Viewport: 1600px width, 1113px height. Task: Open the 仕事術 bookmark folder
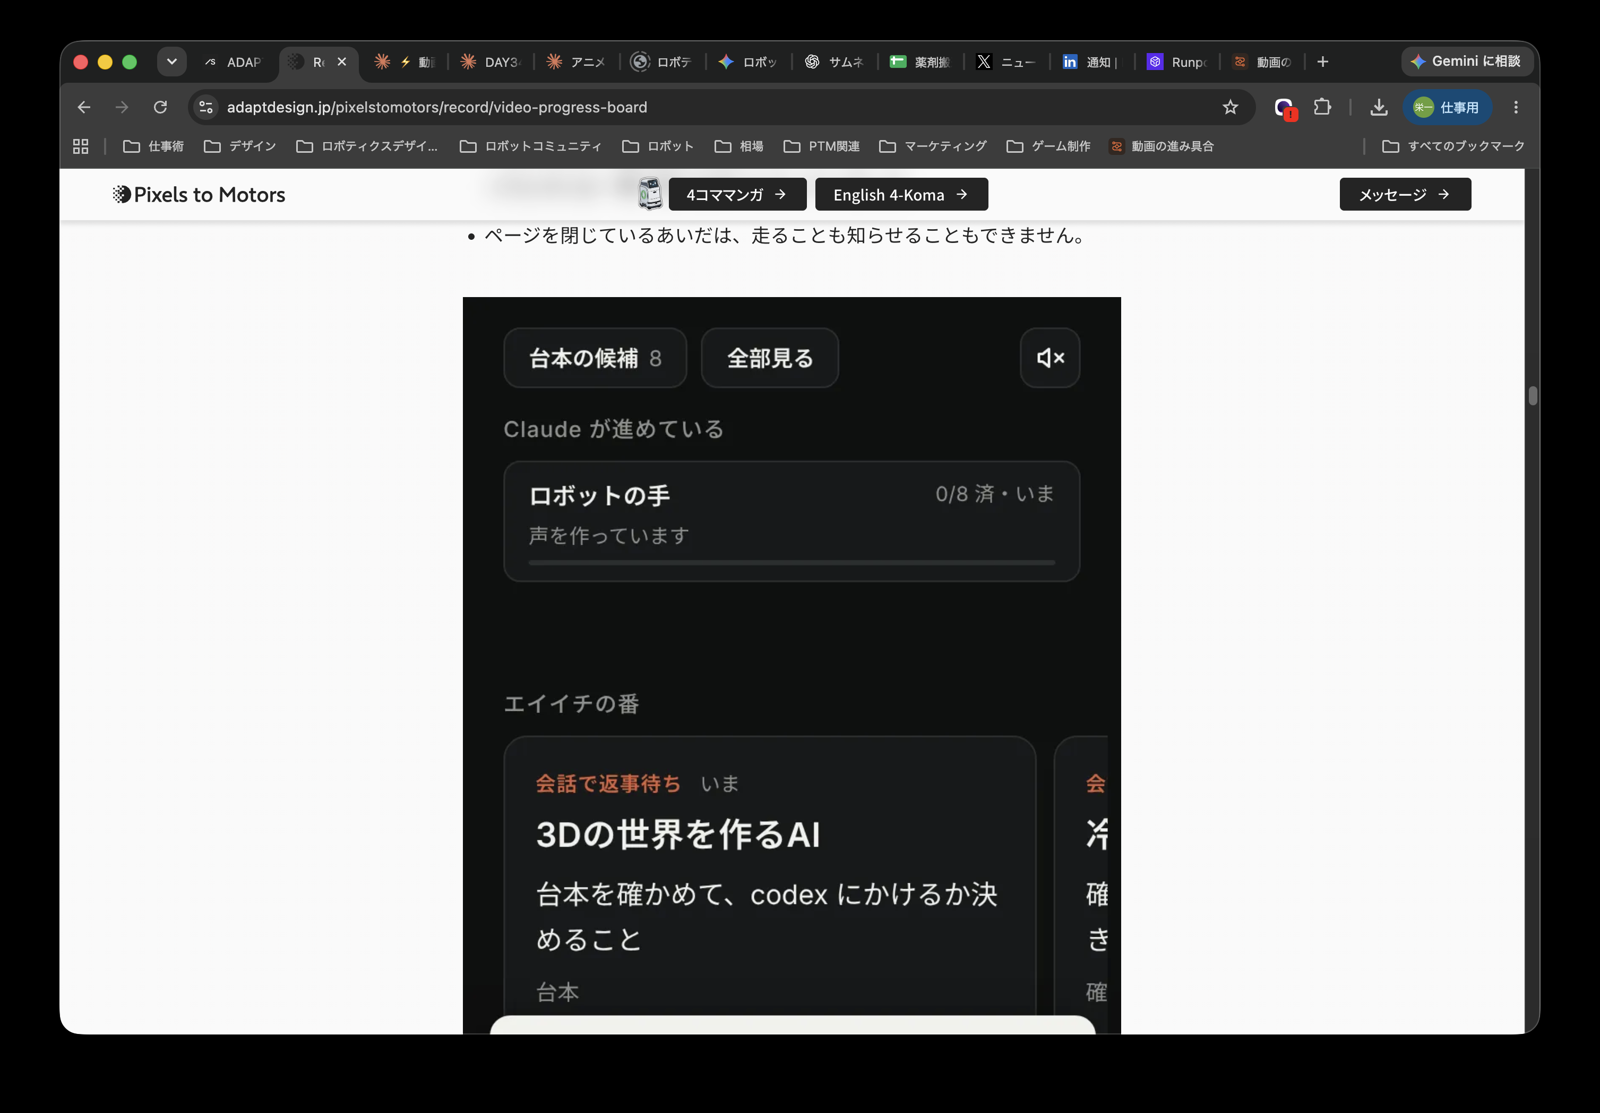click(153, 146)
